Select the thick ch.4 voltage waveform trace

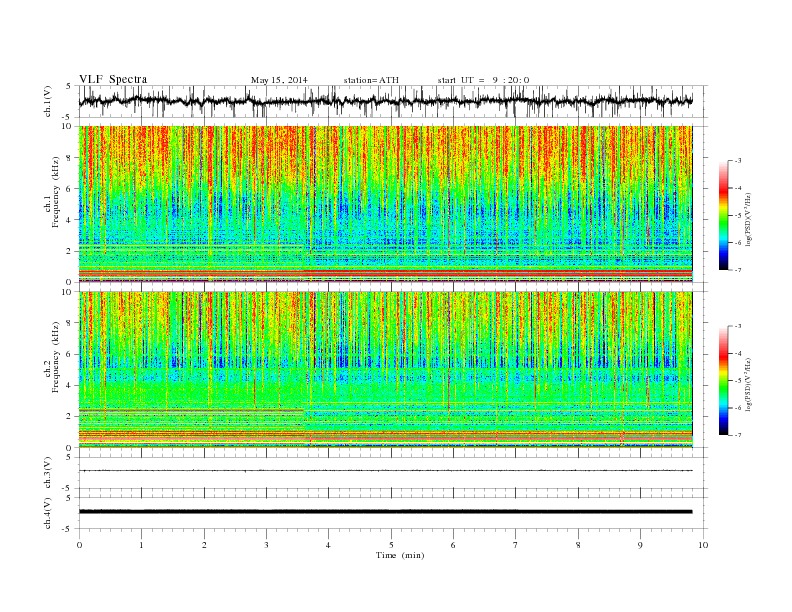pos(385,512)
